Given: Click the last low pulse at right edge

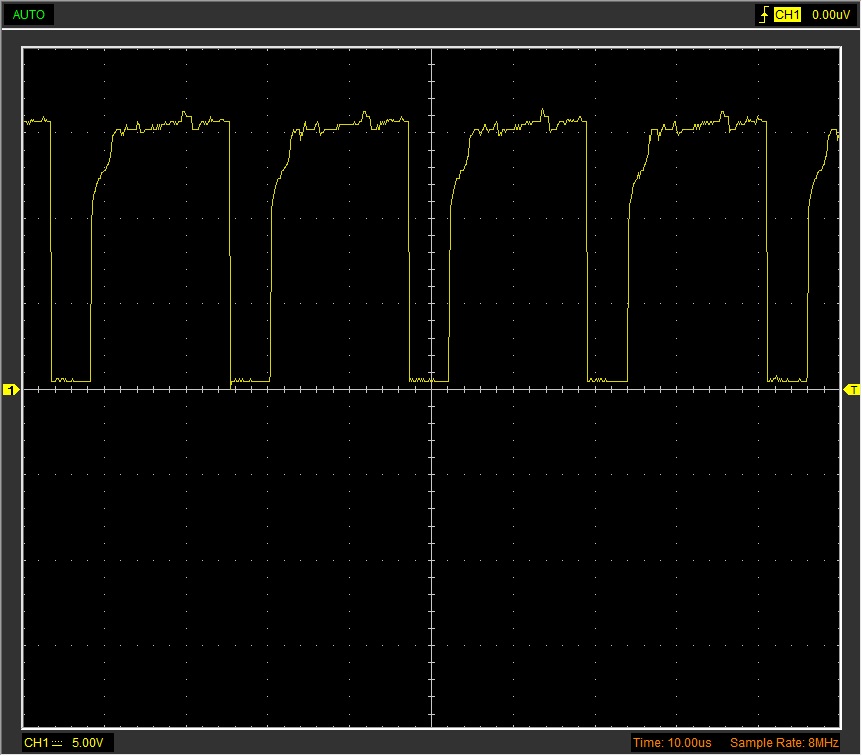Looking at the screenshot, I should (x=787, y=380).
